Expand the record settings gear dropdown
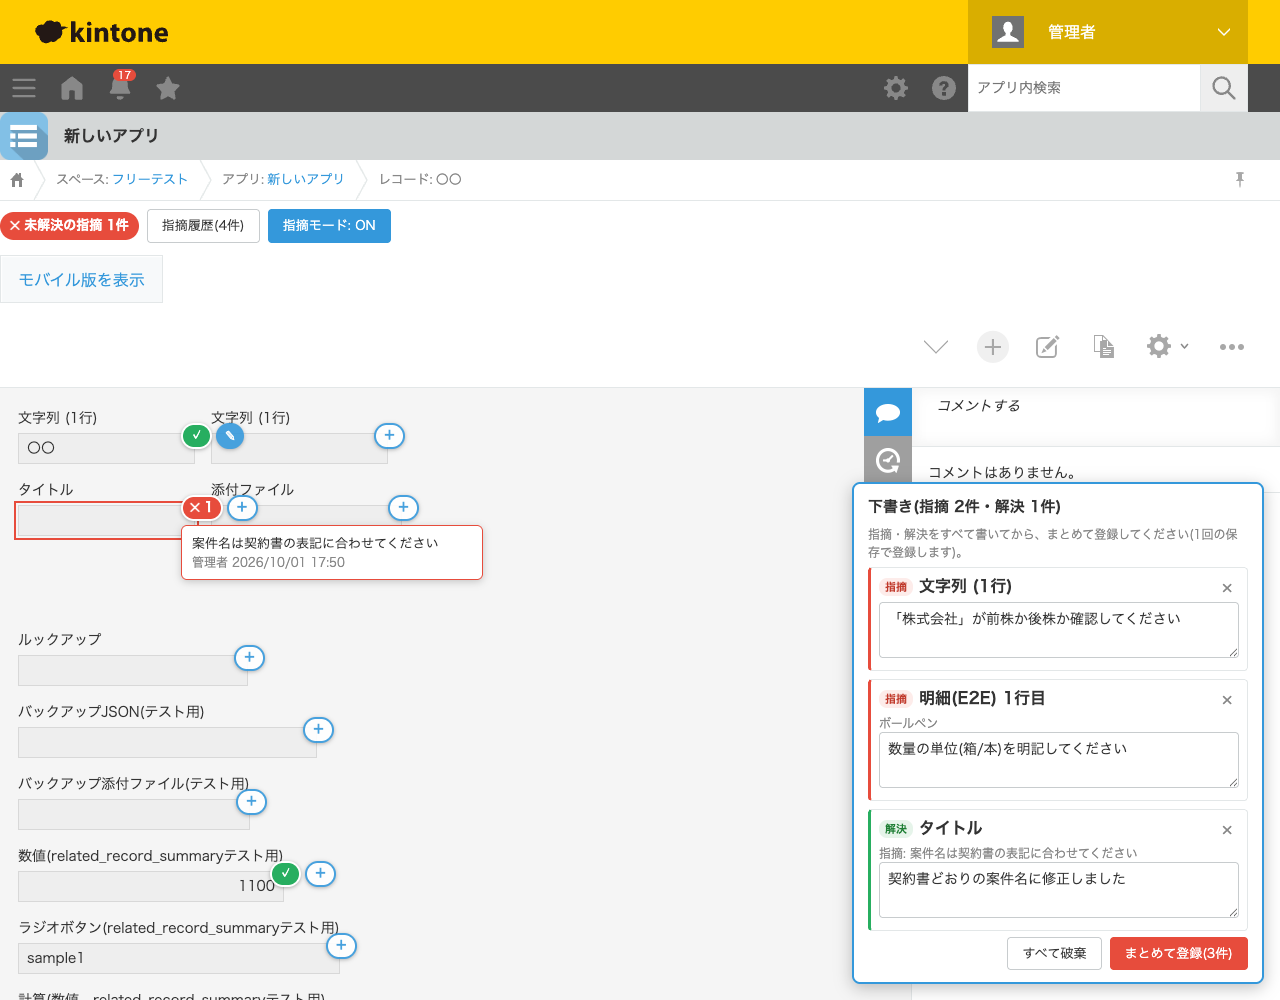Viewport: 1280px width, 1000px height. (x=1167, y=347)
